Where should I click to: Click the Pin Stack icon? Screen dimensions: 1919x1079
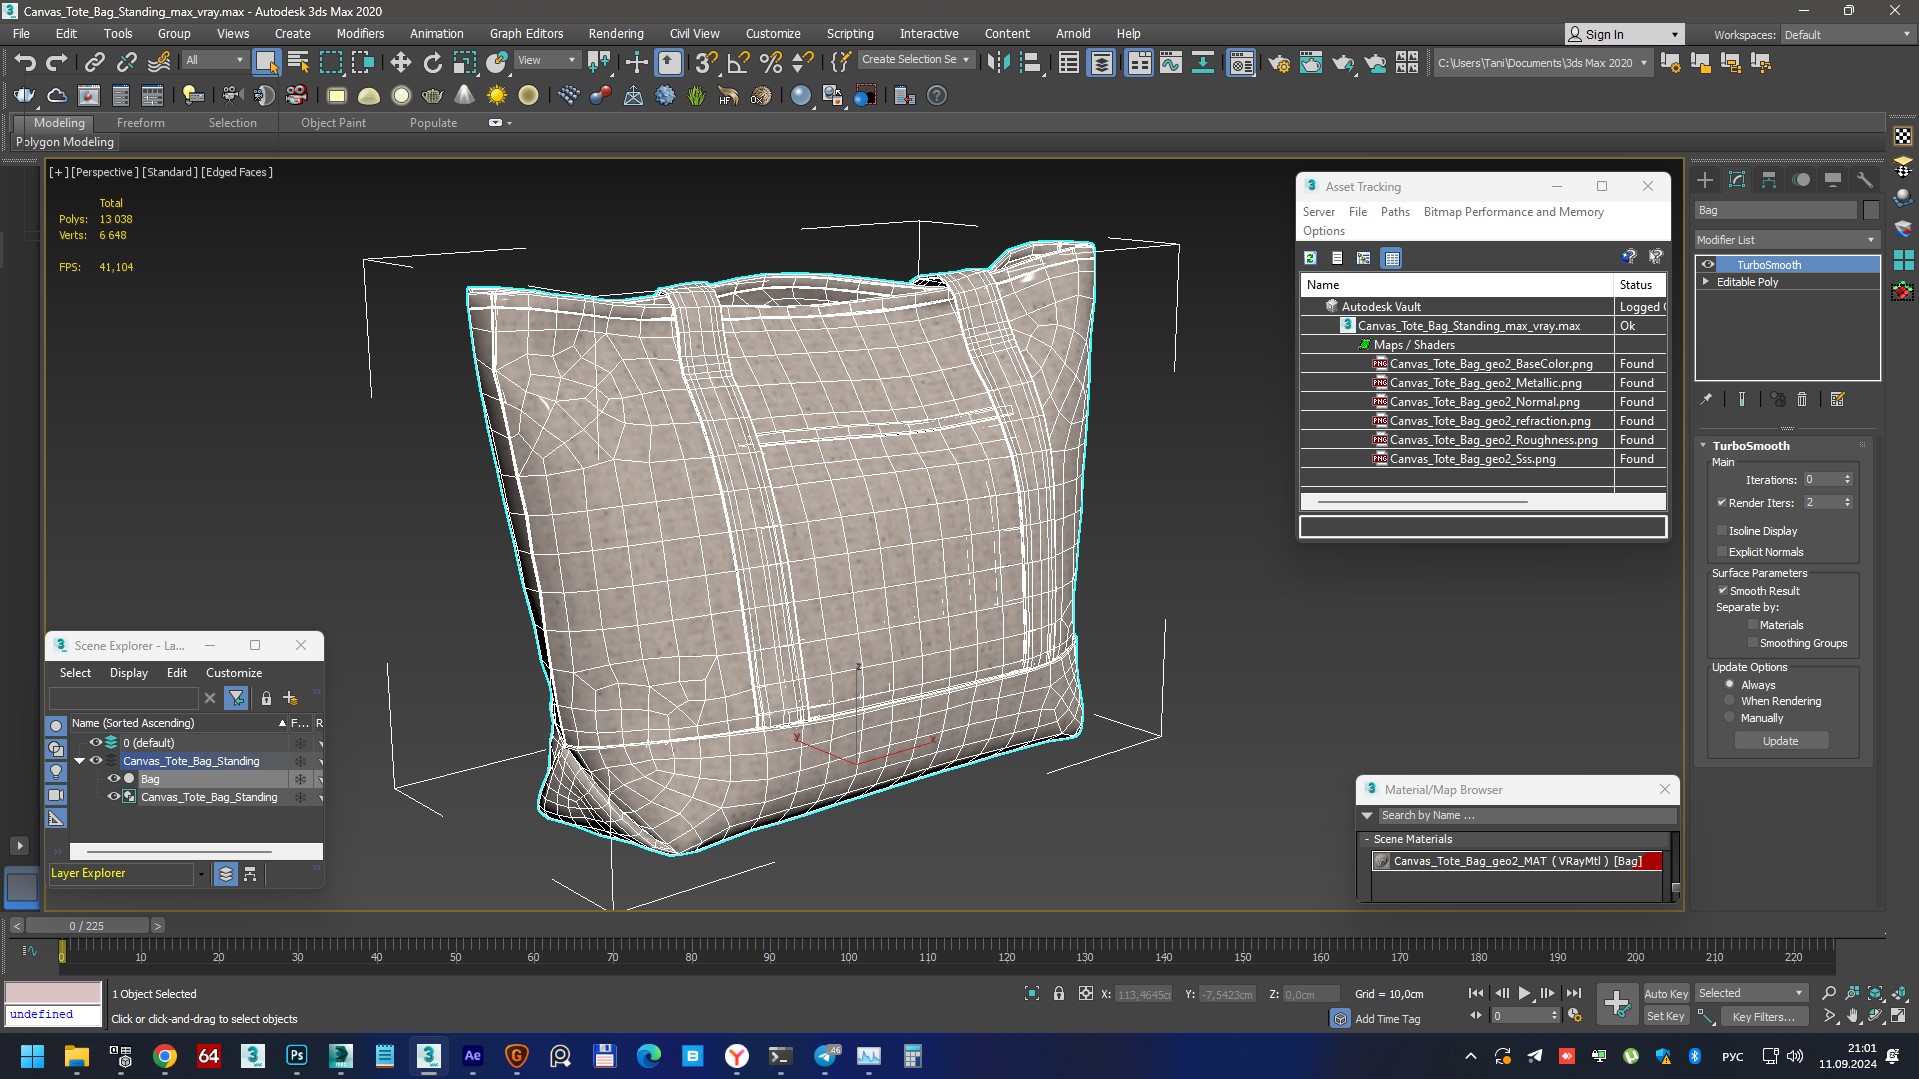tap(1706, 399)
